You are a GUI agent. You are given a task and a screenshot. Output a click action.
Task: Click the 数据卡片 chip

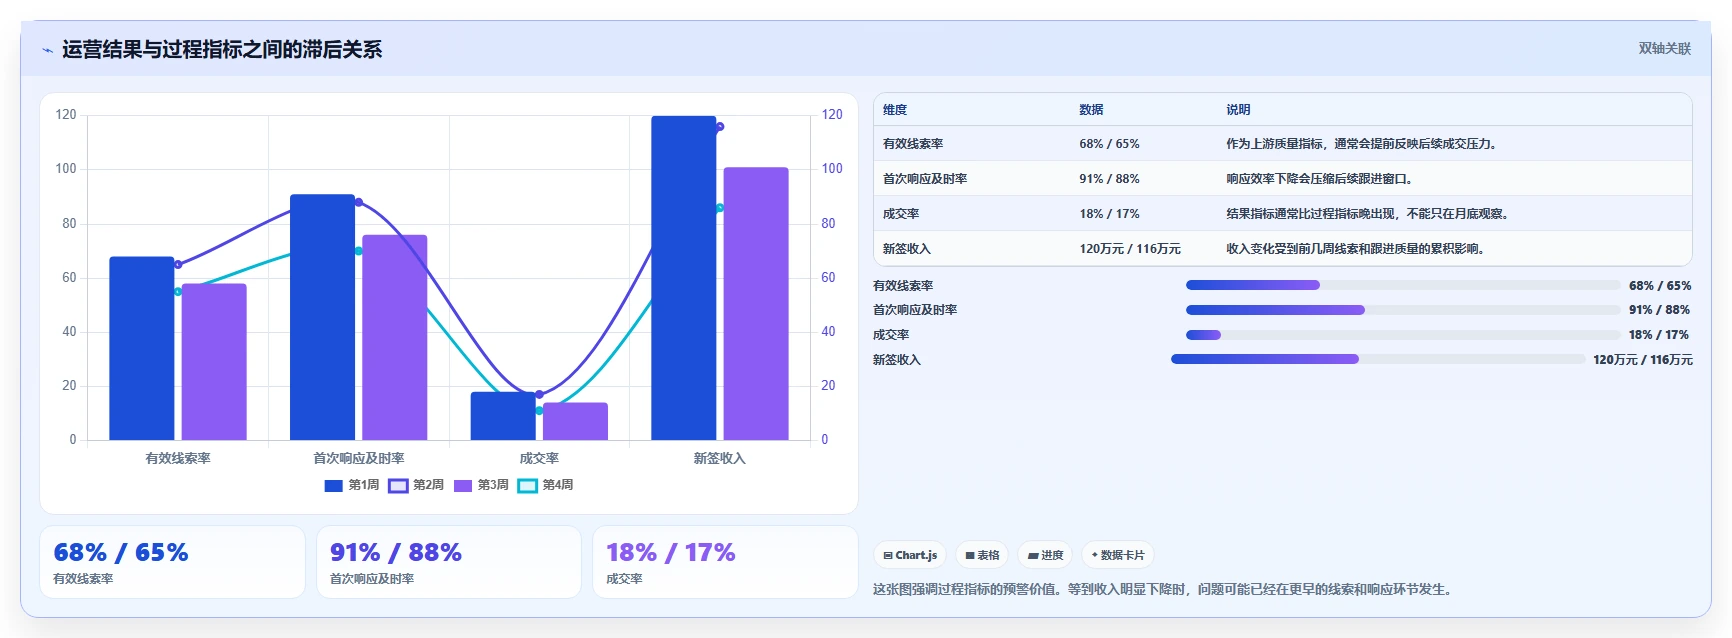tap(1118, 555)
